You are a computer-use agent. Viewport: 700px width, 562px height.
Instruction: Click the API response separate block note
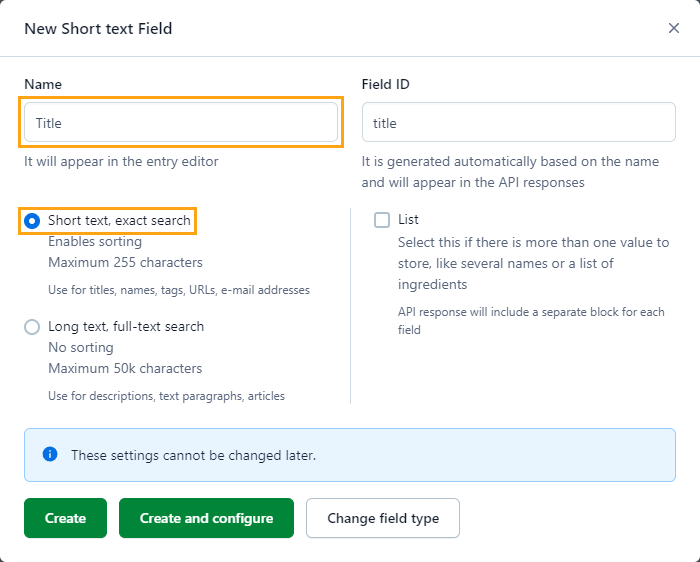(x=530, y=320)
